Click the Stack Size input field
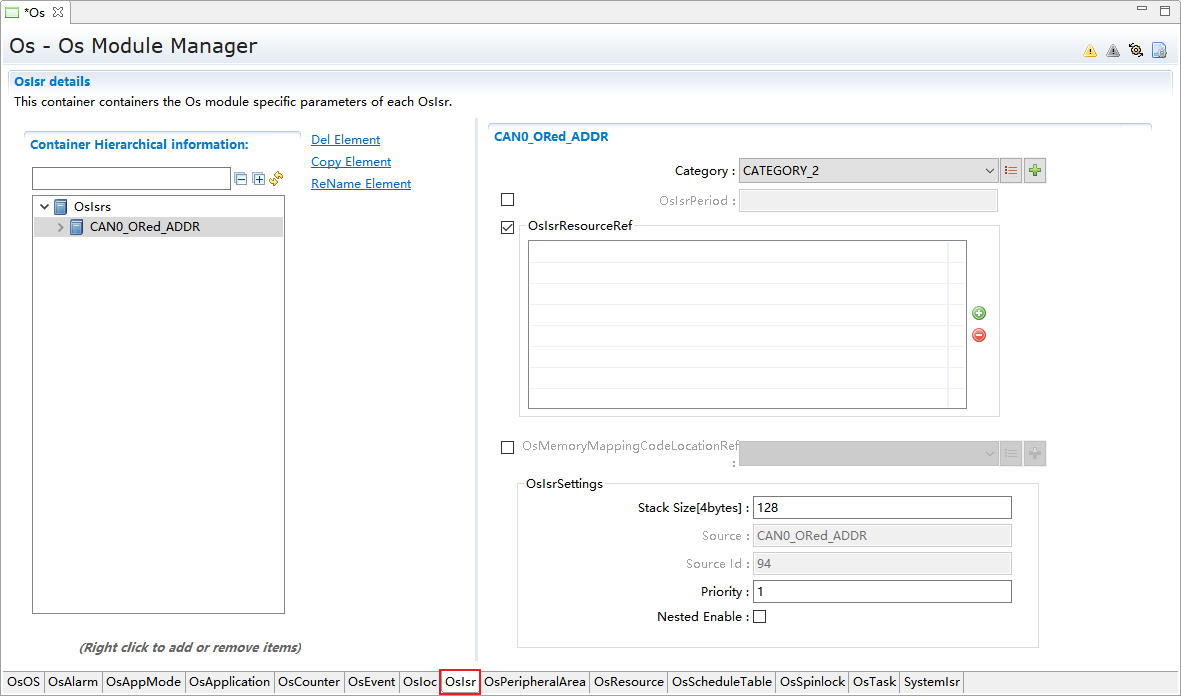This screenshot has height=696, width=1181. pos(881,508)
